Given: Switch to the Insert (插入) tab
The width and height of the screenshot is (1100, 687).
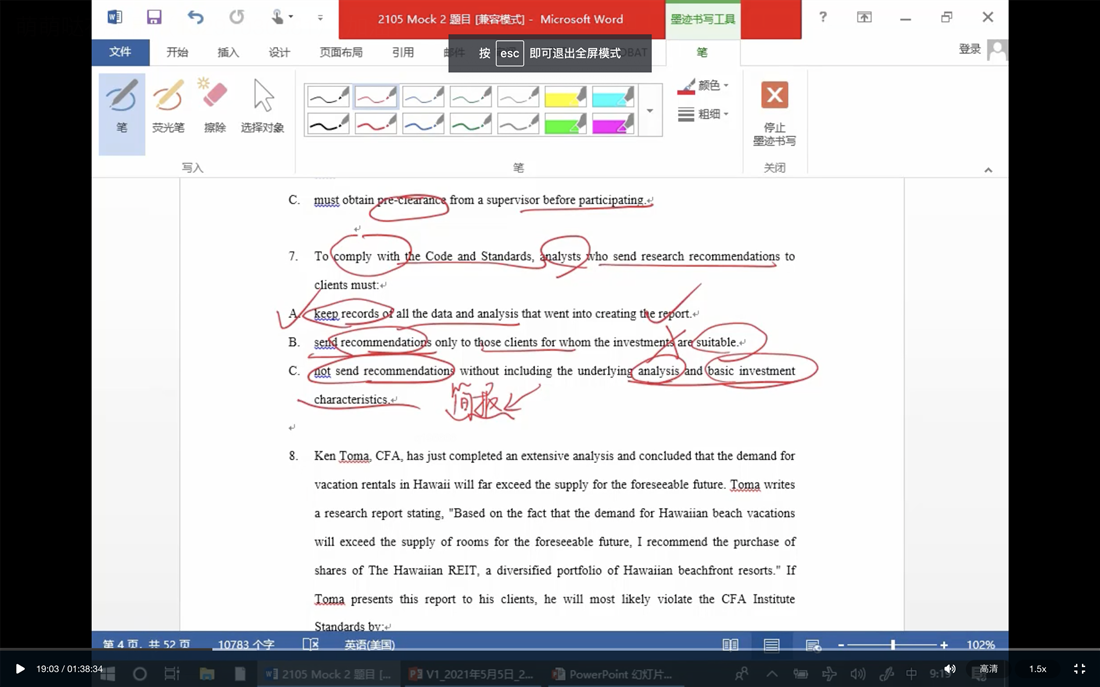Looking at the screenshot, I should click(x=228, y=52).
